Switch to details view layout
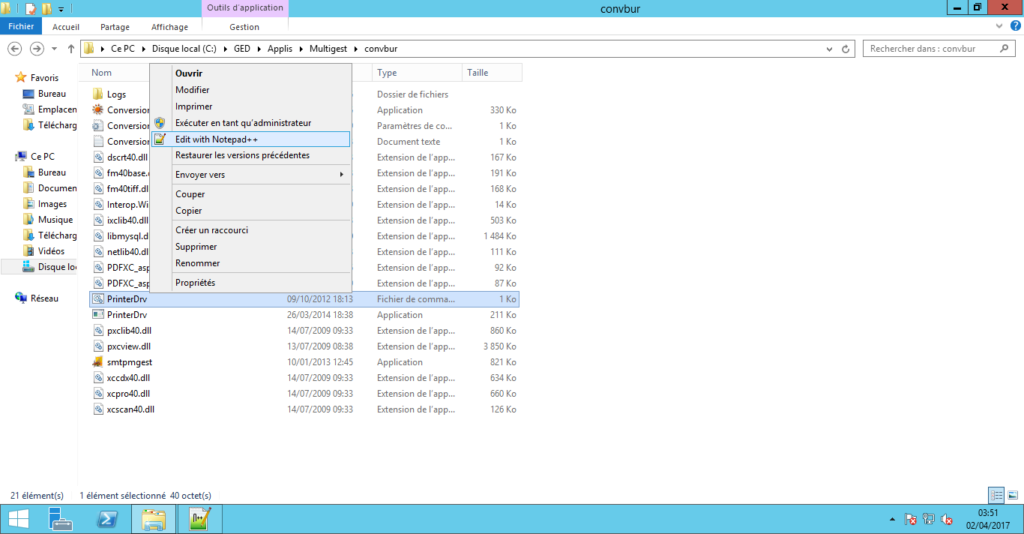The height and width of the screenshot is (534, 1024). (x=996, y=495)
